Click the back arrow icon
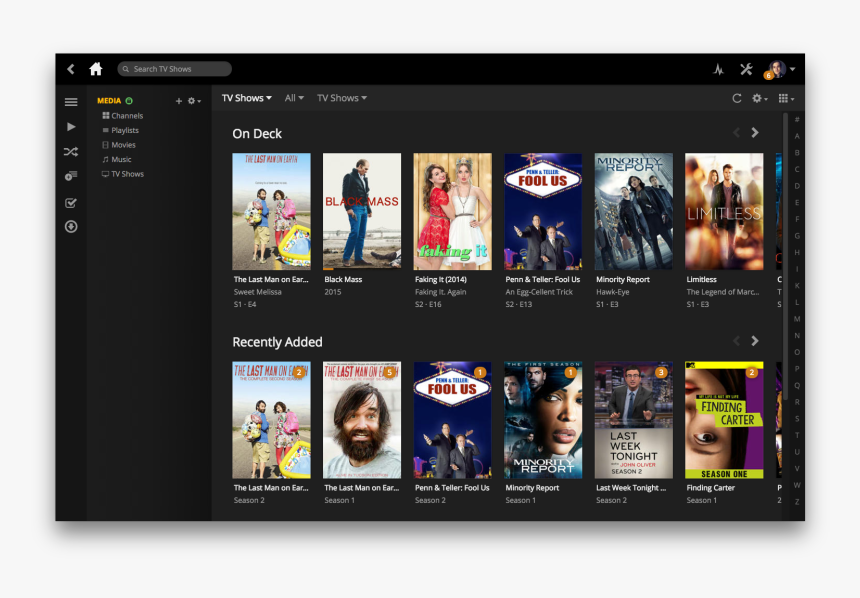This screenshot has width=860, height=598. pyautogui.click(x=71, y=69)
